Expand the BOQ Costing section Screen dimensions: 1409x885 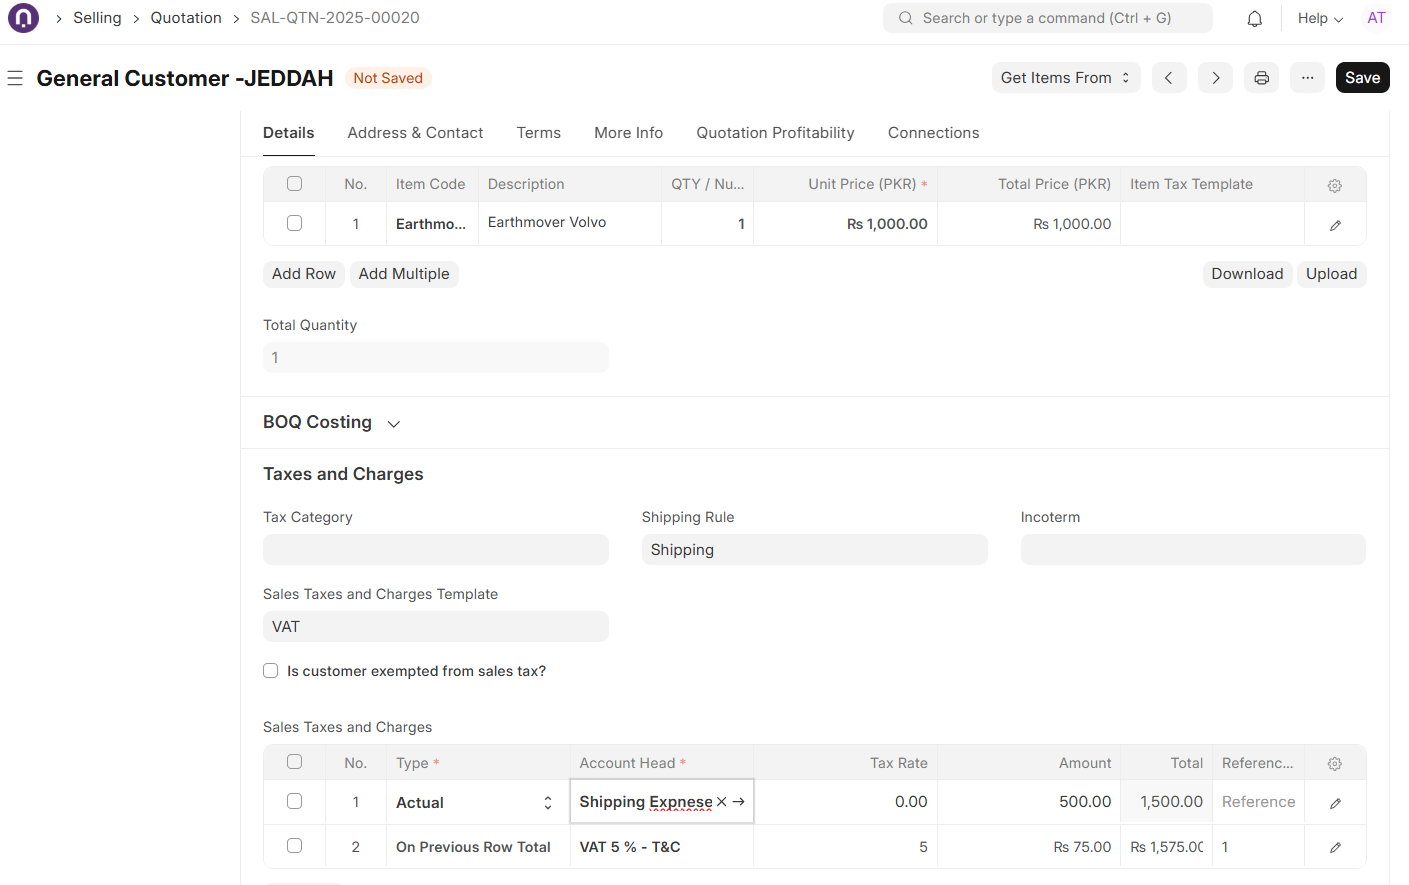394,424
